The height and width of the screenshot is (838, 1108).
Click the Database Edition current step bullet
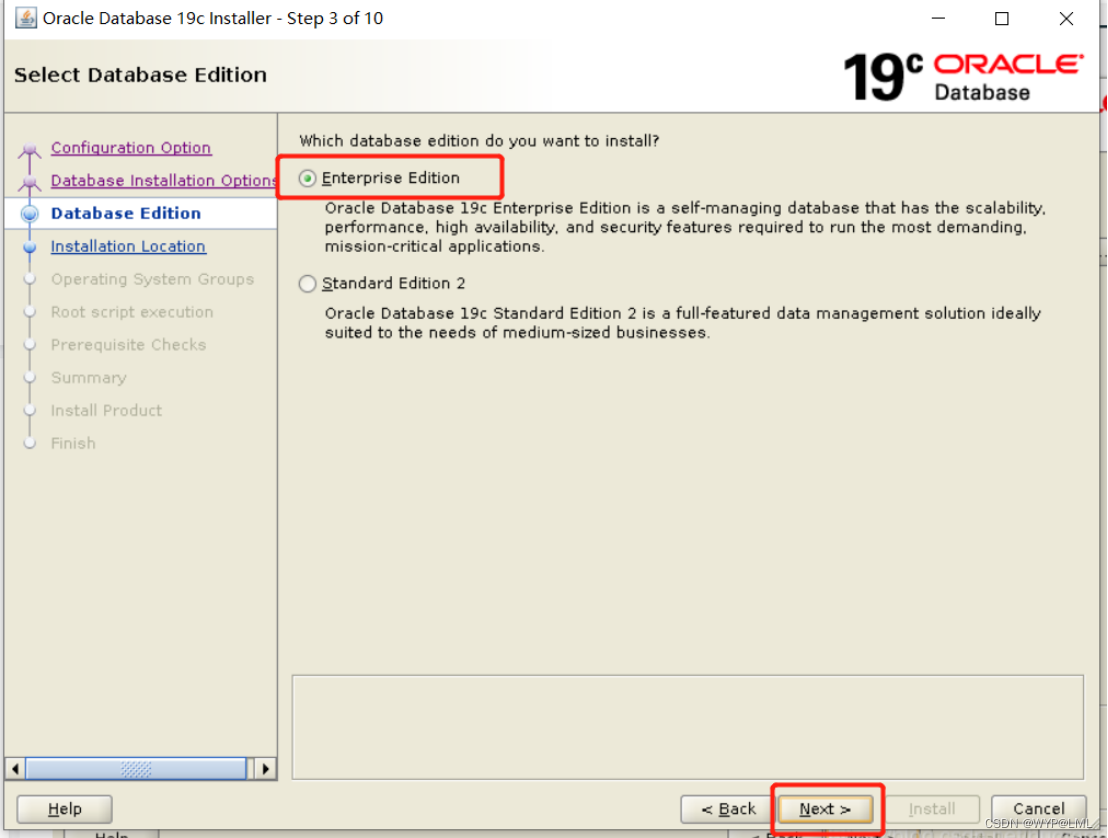[30, 213]
